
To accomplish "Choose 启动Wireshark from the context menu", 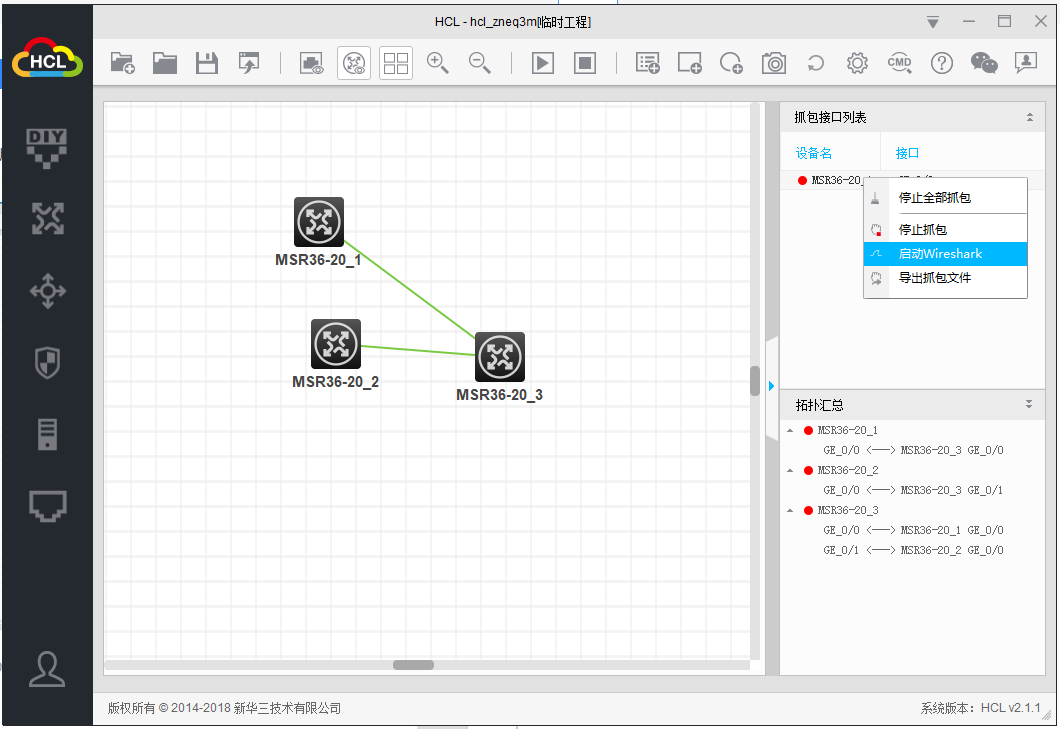I will (944, 254).
